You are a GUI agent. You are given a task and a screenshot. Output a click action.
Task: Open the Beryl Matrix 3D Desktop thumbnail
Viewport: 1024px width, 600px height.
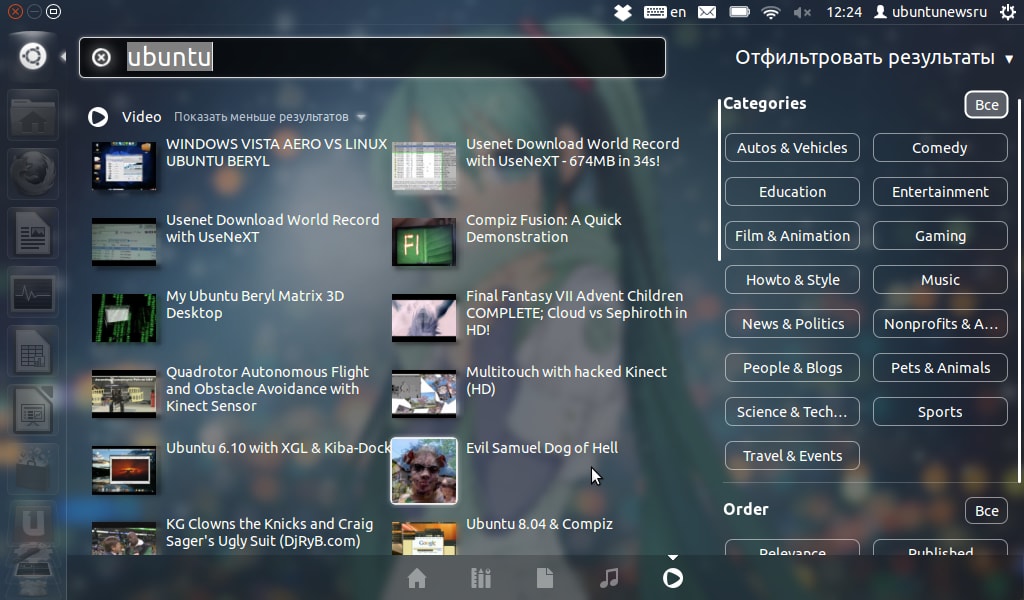coord(124,318)
